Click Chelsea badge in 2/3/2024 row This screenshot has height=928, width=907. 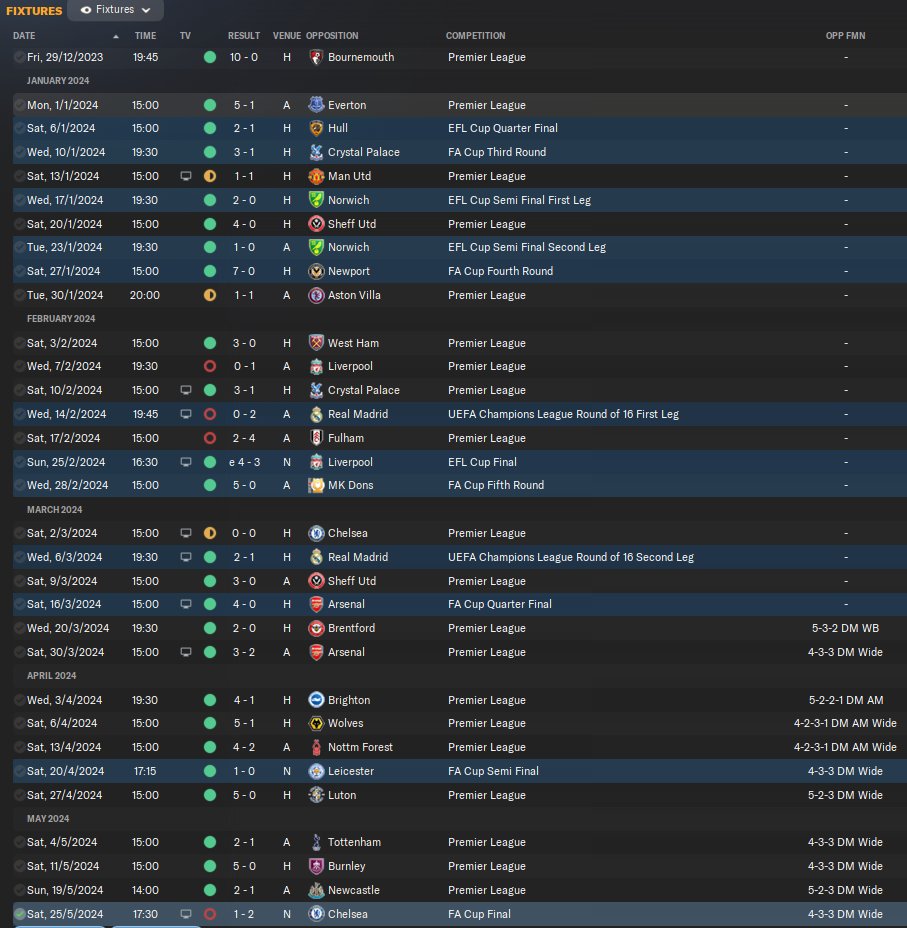(317, 533)
